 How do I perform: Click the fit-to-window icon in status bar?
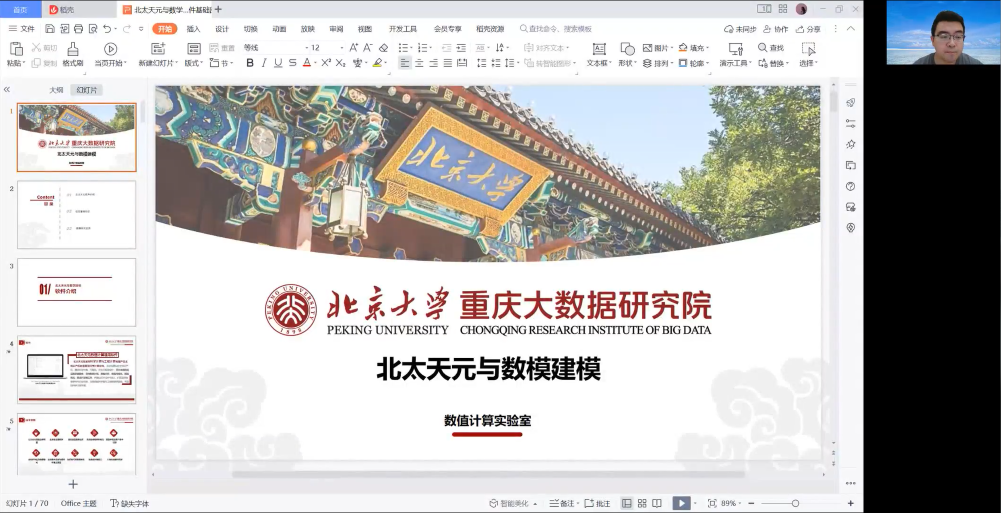(x=712, y=503)
